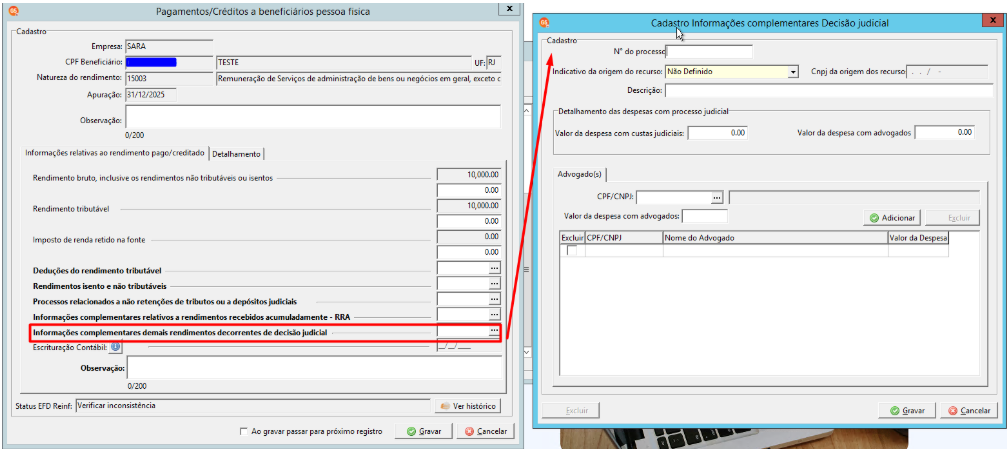Image resolution: width=1007 pixels, height=452 pixels.
Task: Click the Escrituração Contábil info icon
Action: (x=116, y=347)
